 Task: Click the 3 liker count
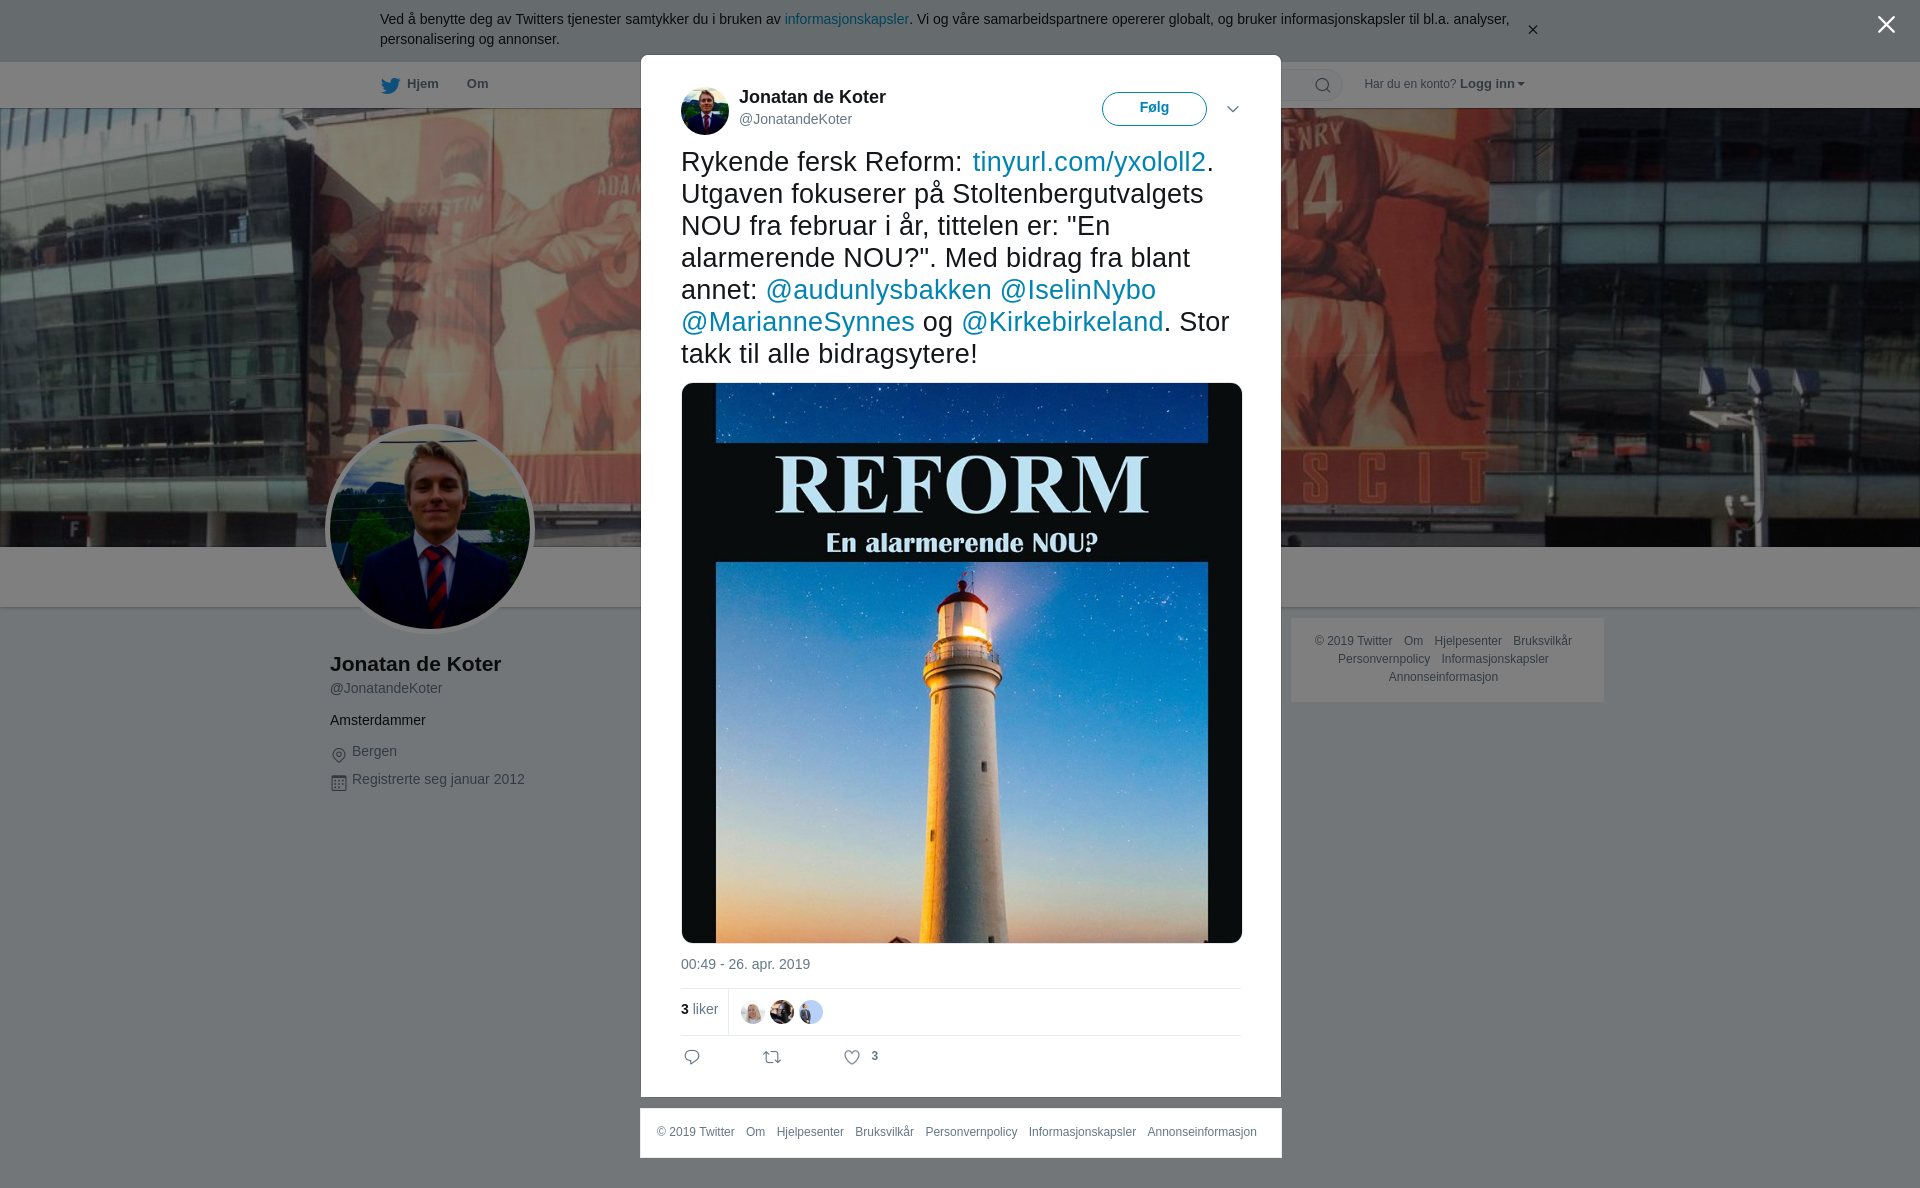coord(699,1010)
